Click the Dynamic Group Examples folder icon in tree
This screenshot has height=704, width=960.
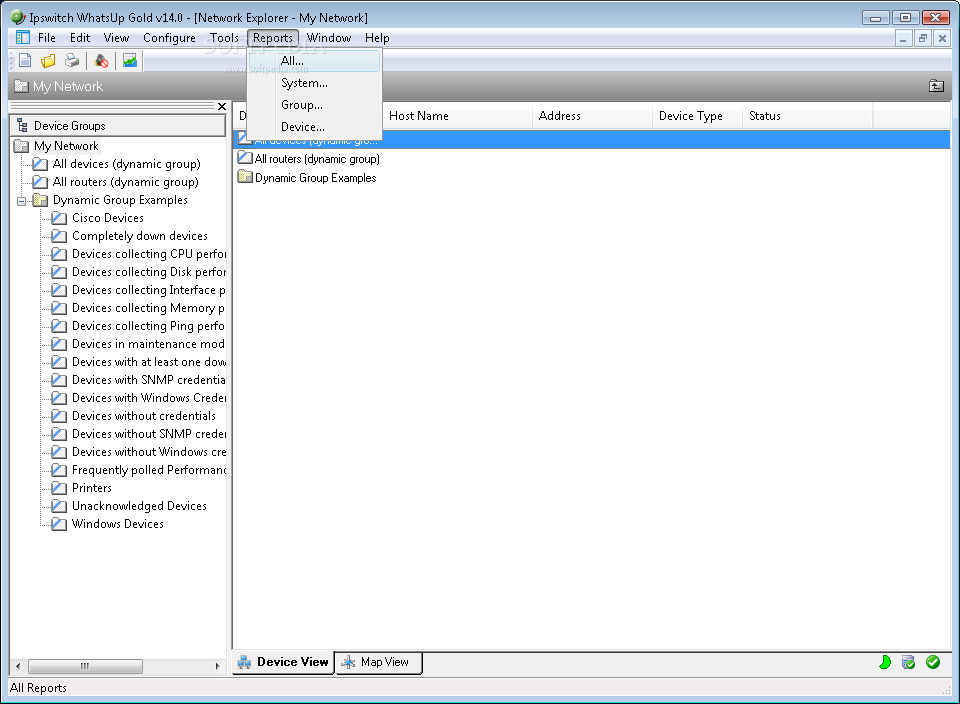coord(40,200)
